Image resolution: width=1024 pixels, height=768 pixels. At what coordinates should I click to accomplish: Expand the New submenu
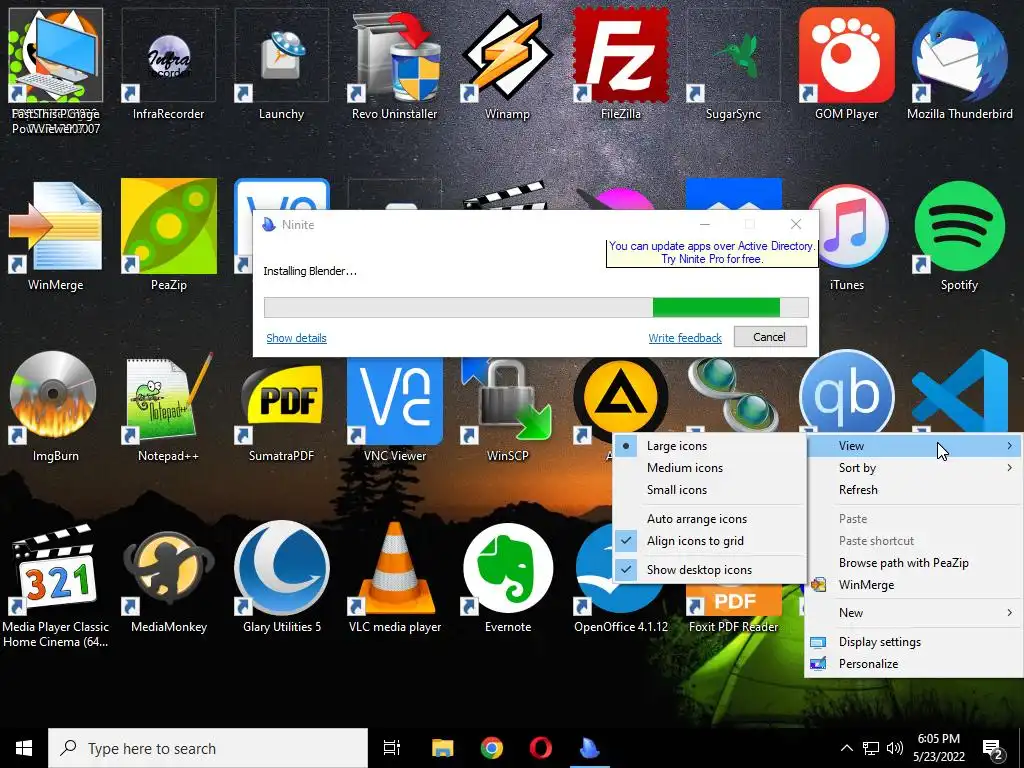click(x=914, y=613)
